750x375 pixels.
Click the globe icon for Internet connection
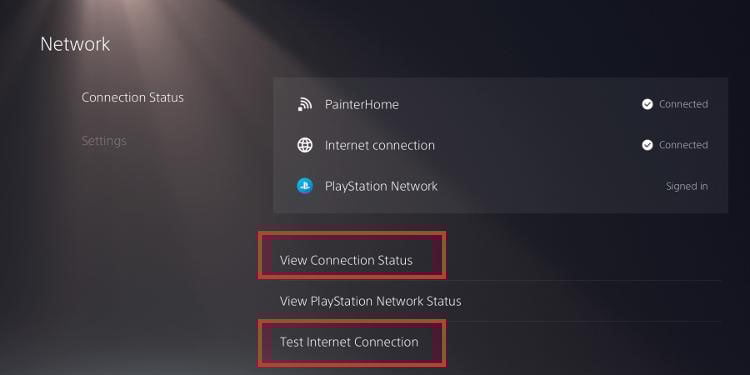coord(305,145)
